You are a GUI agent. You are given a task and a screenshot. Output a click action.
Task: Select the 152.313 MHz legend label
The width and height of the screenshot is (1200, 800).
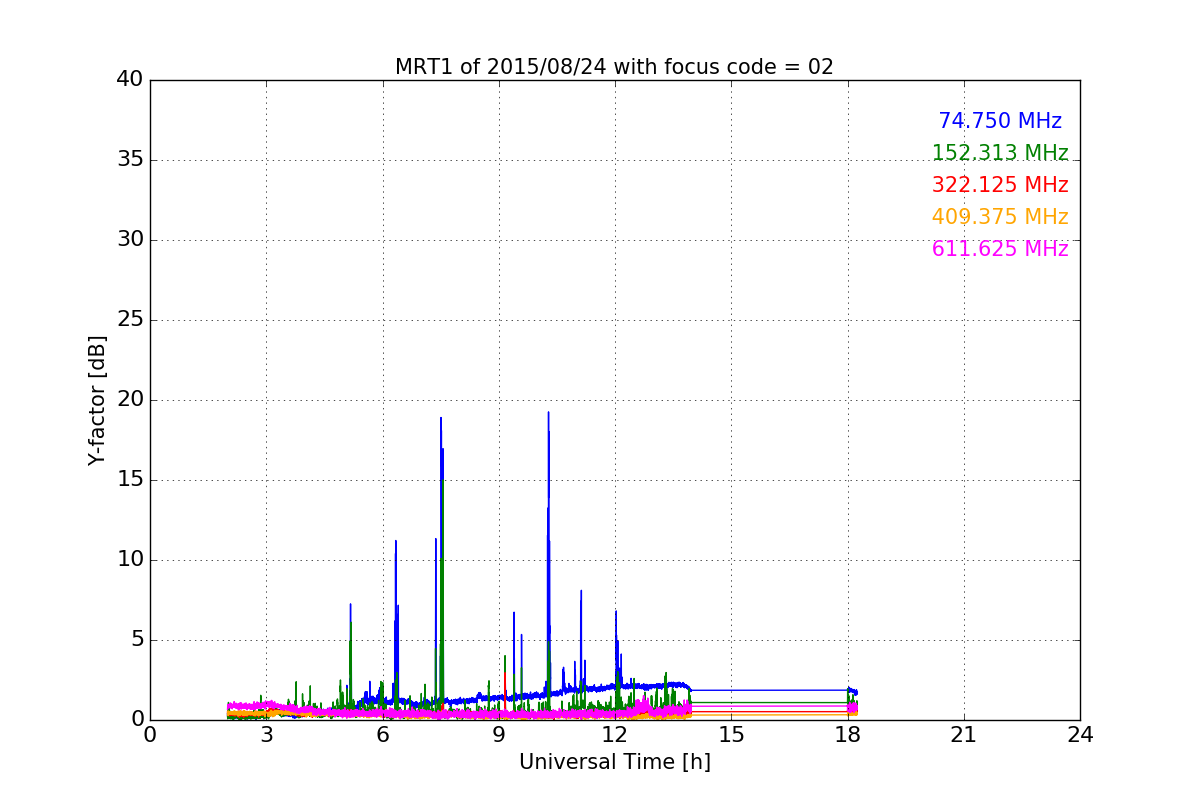coord(1000,153)
